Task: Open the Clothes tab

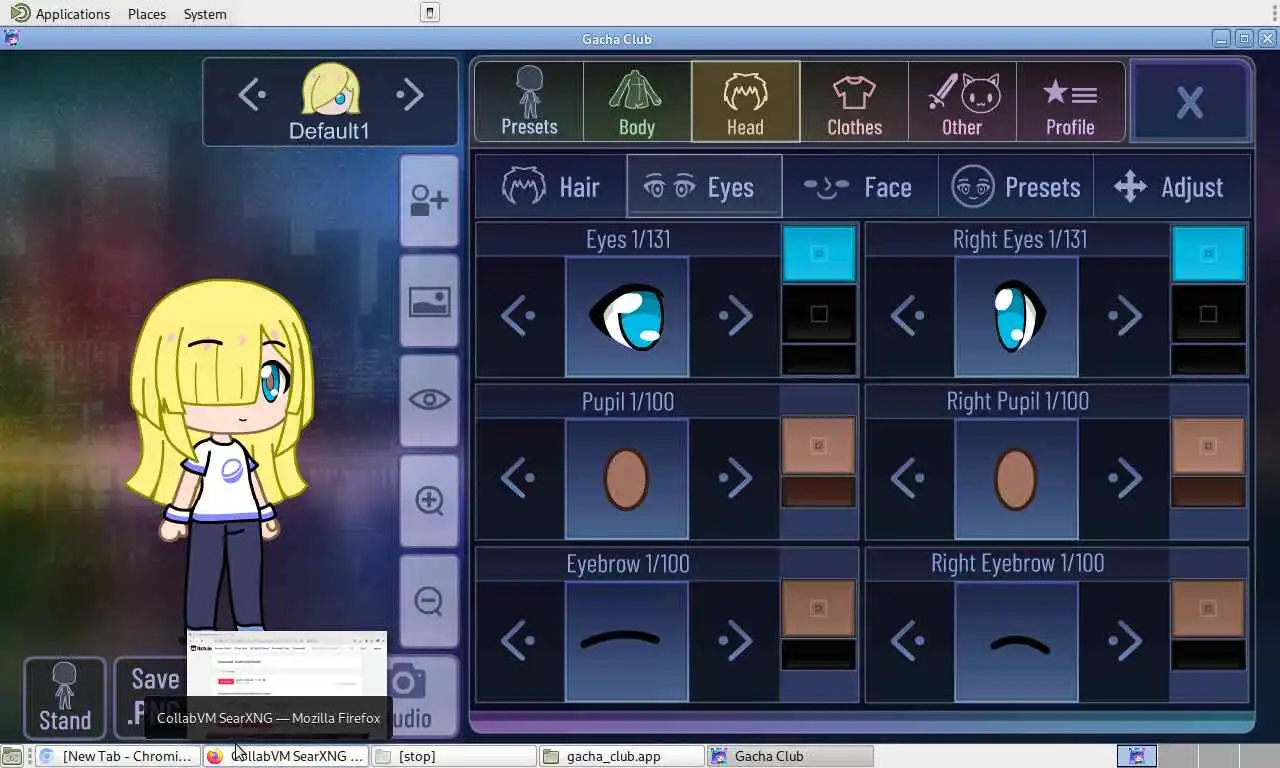Action: (854, 101)
